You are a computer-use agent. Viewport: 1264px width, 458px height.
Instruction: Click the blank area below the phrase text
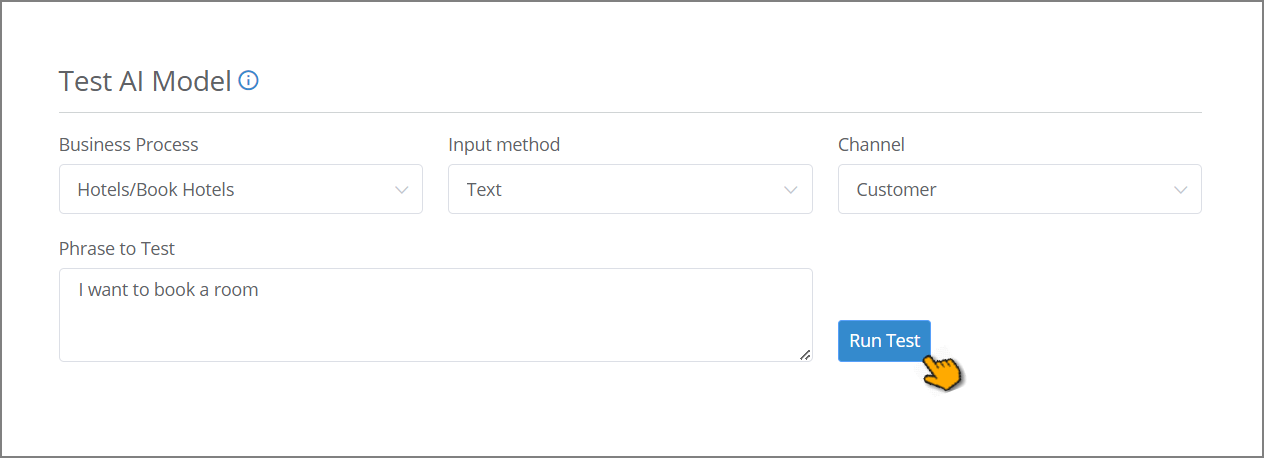(436, 332)
